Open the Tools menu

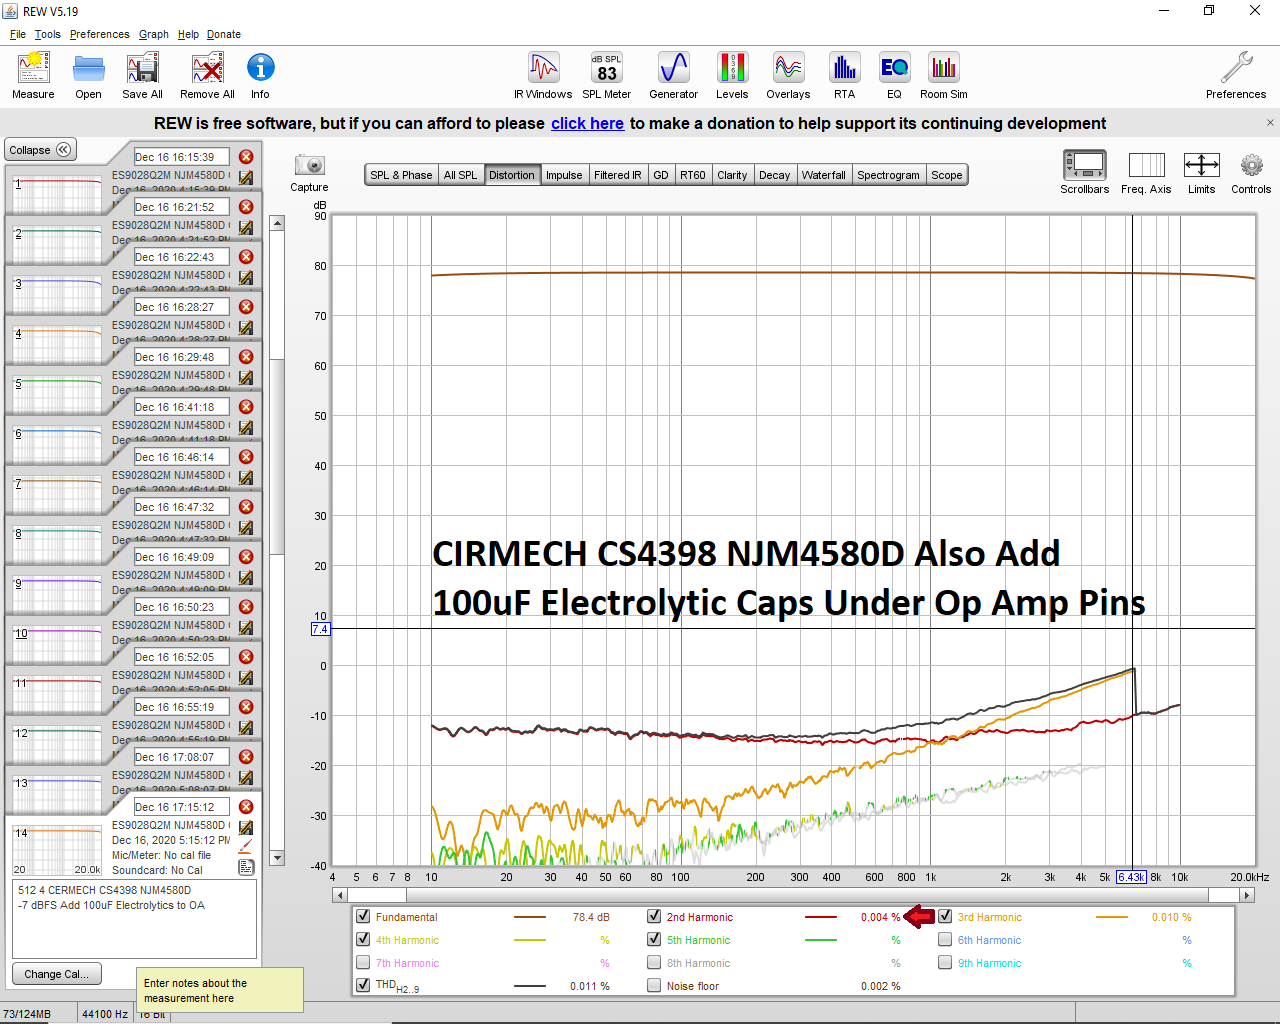point(48,34)
